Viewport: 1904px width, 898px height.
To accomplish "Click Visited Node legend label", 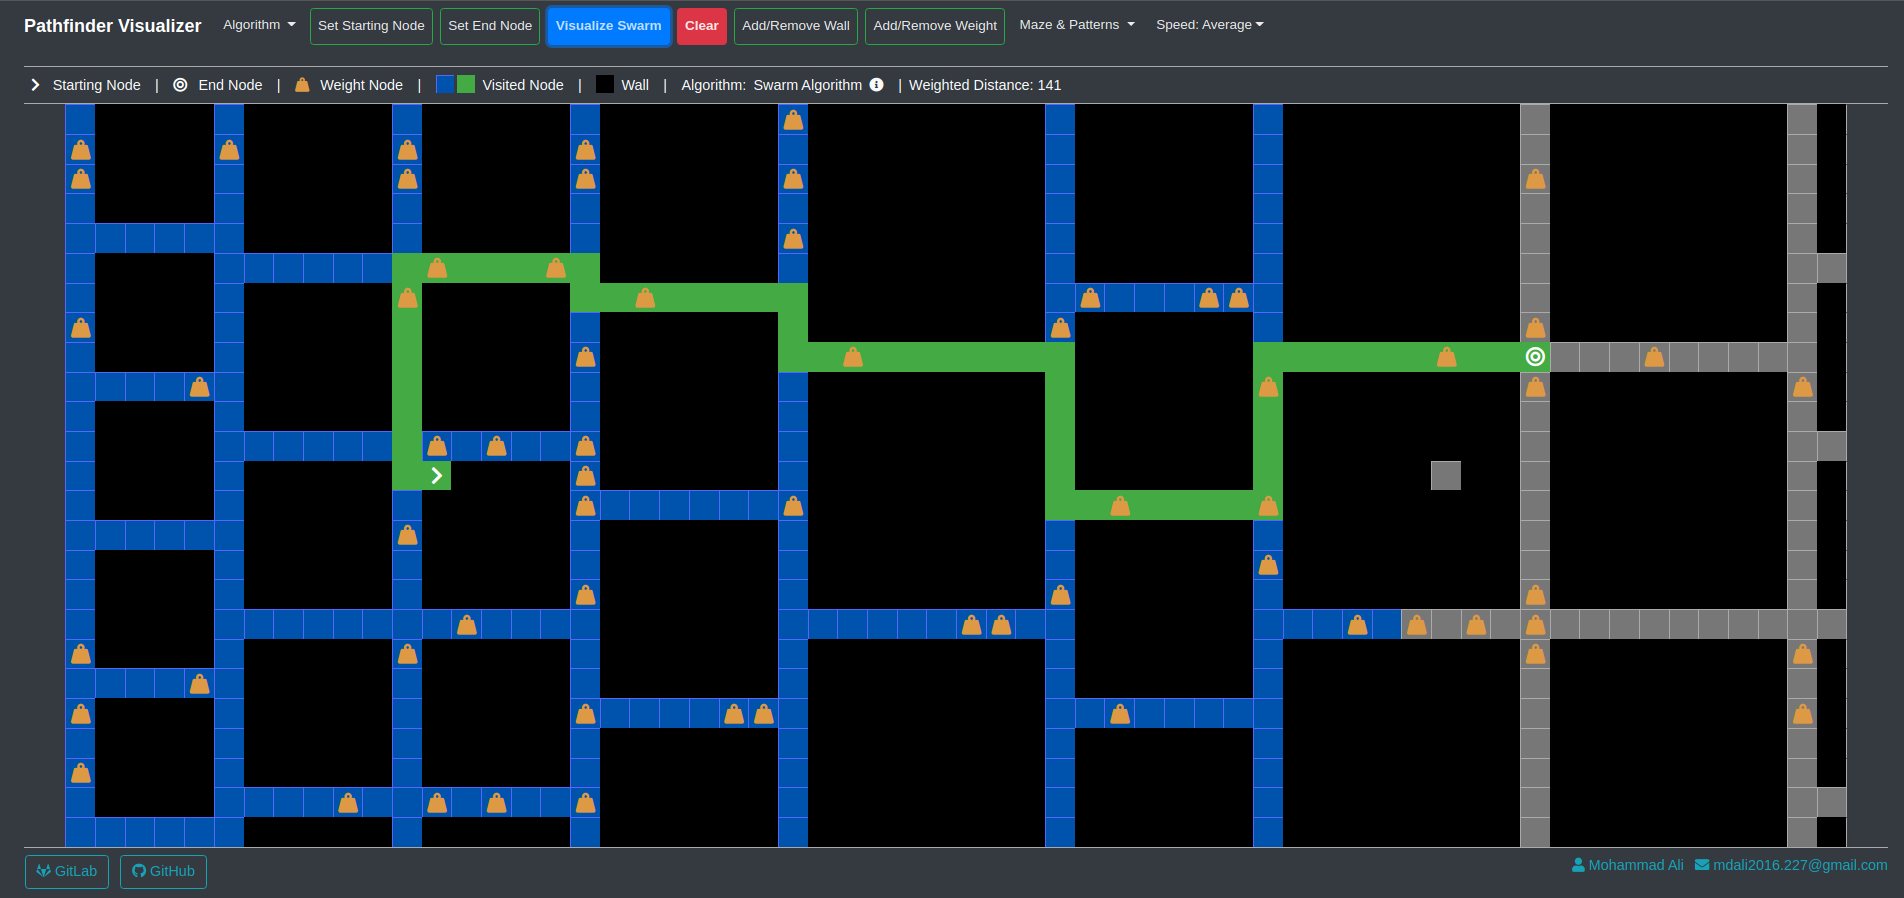I will (523, 85).
